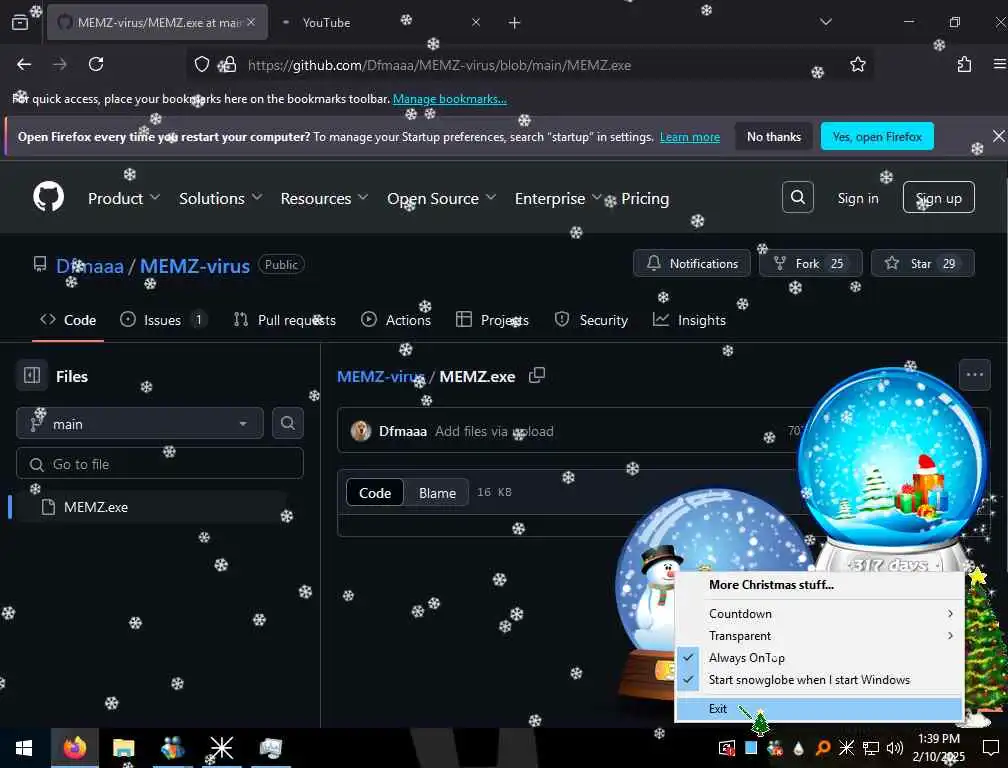The image size is (1008, 768).
Task: Focus the Go to file input
Action: (x=159, y=463)
